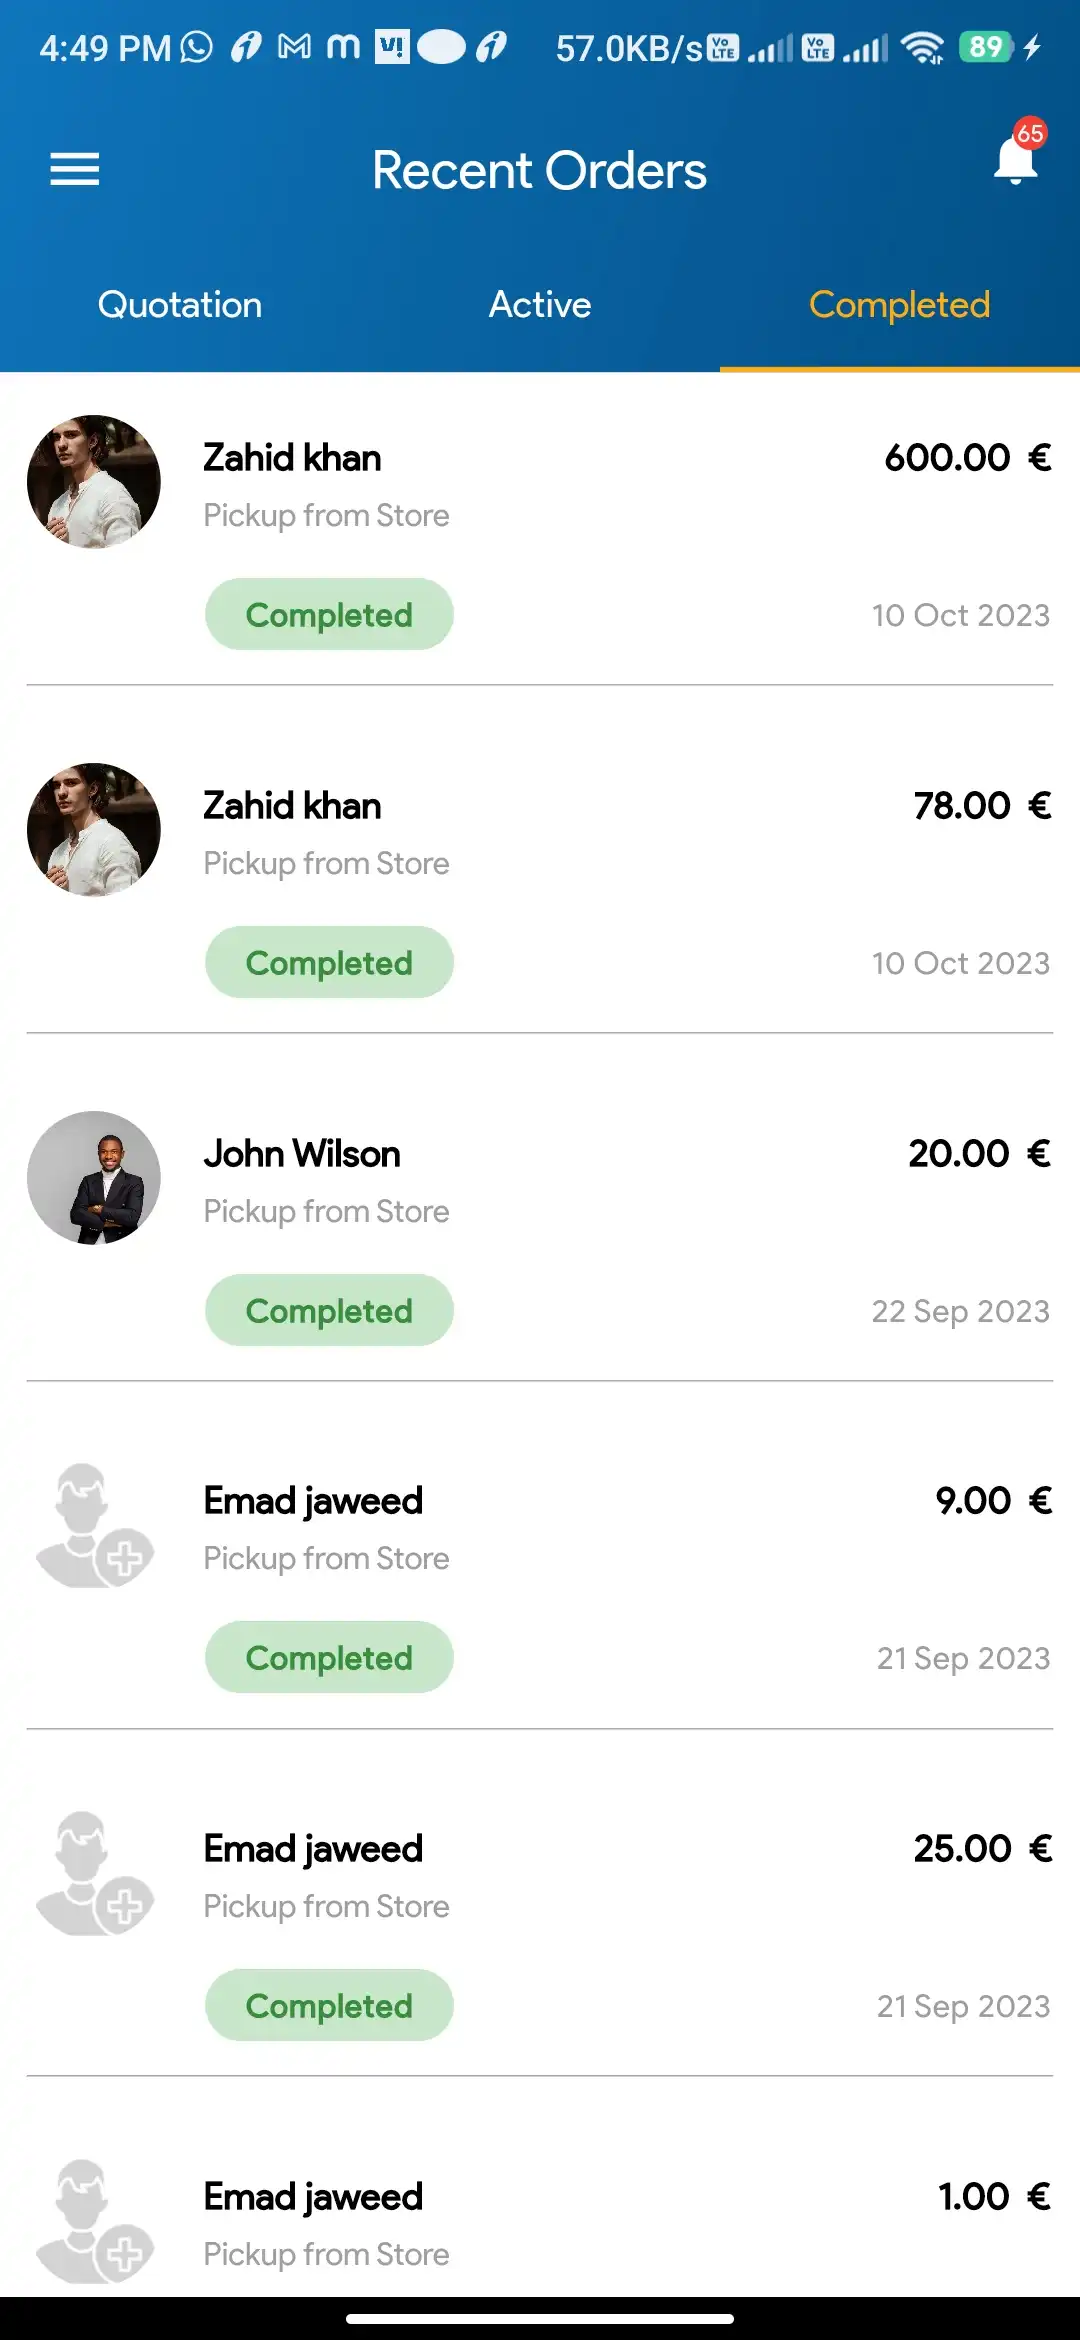Tap the battery indicator in status bar
1080x2340 pixels.
click(x=986, y=47)
